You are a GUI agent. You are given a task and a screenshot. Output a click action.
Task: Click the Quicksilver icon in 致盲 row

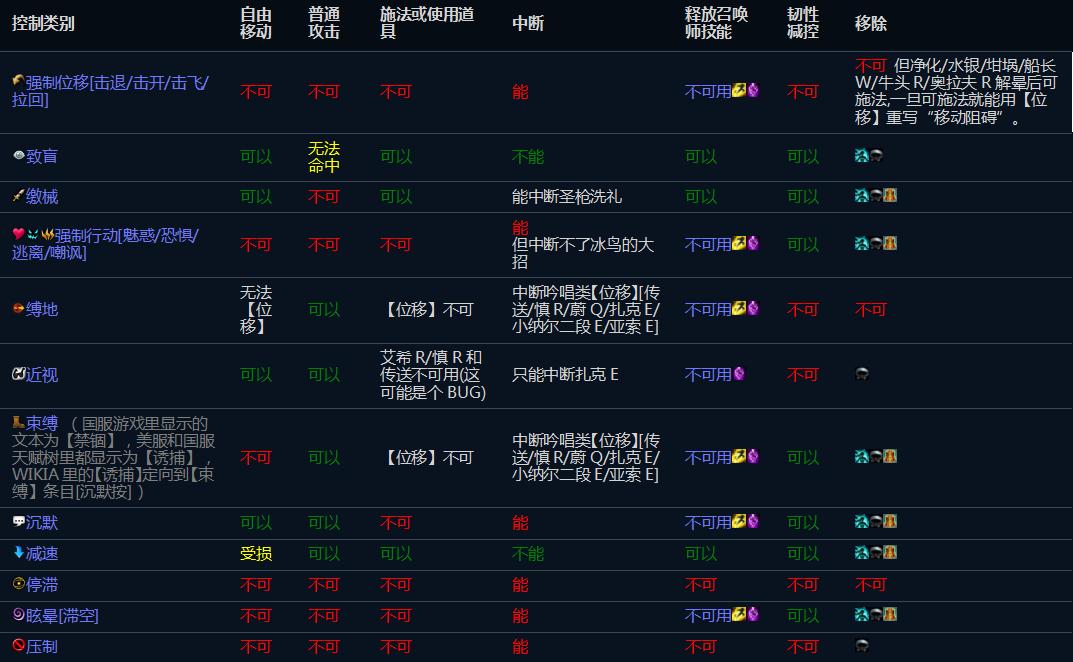pyautogui.click(x=876, y=155)
